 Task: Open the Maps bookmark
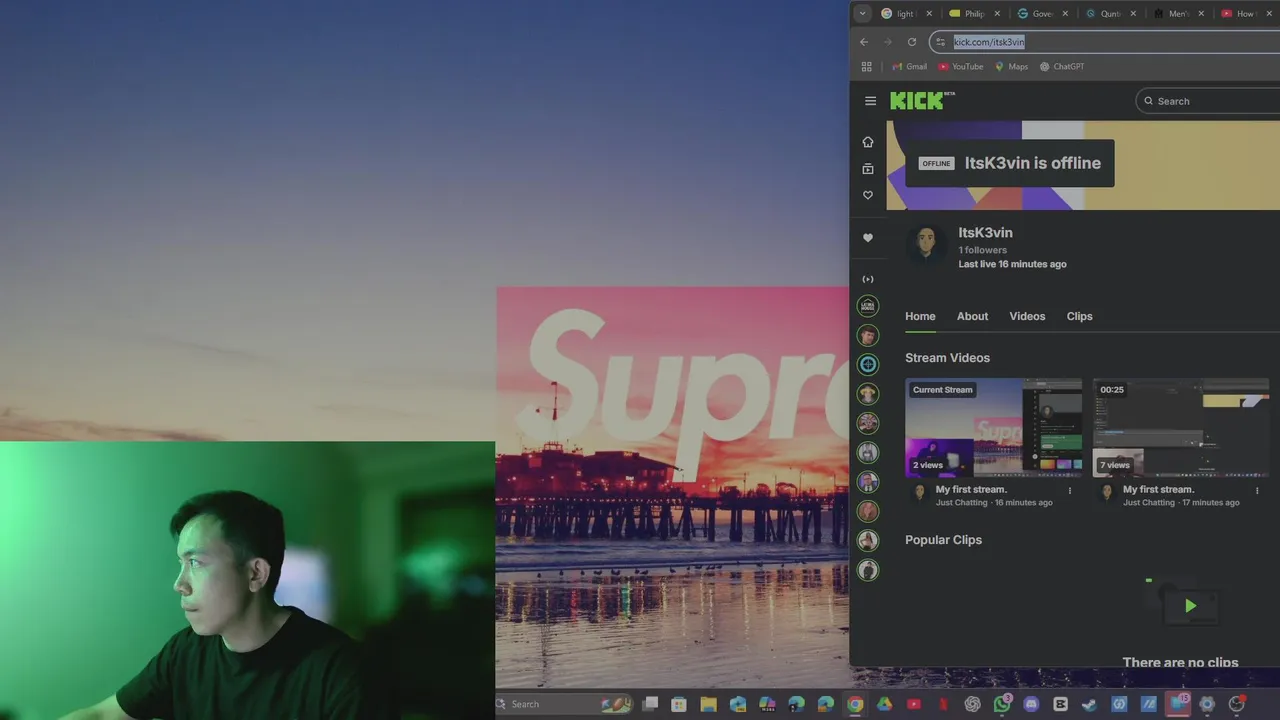(x=1011, y=67)
